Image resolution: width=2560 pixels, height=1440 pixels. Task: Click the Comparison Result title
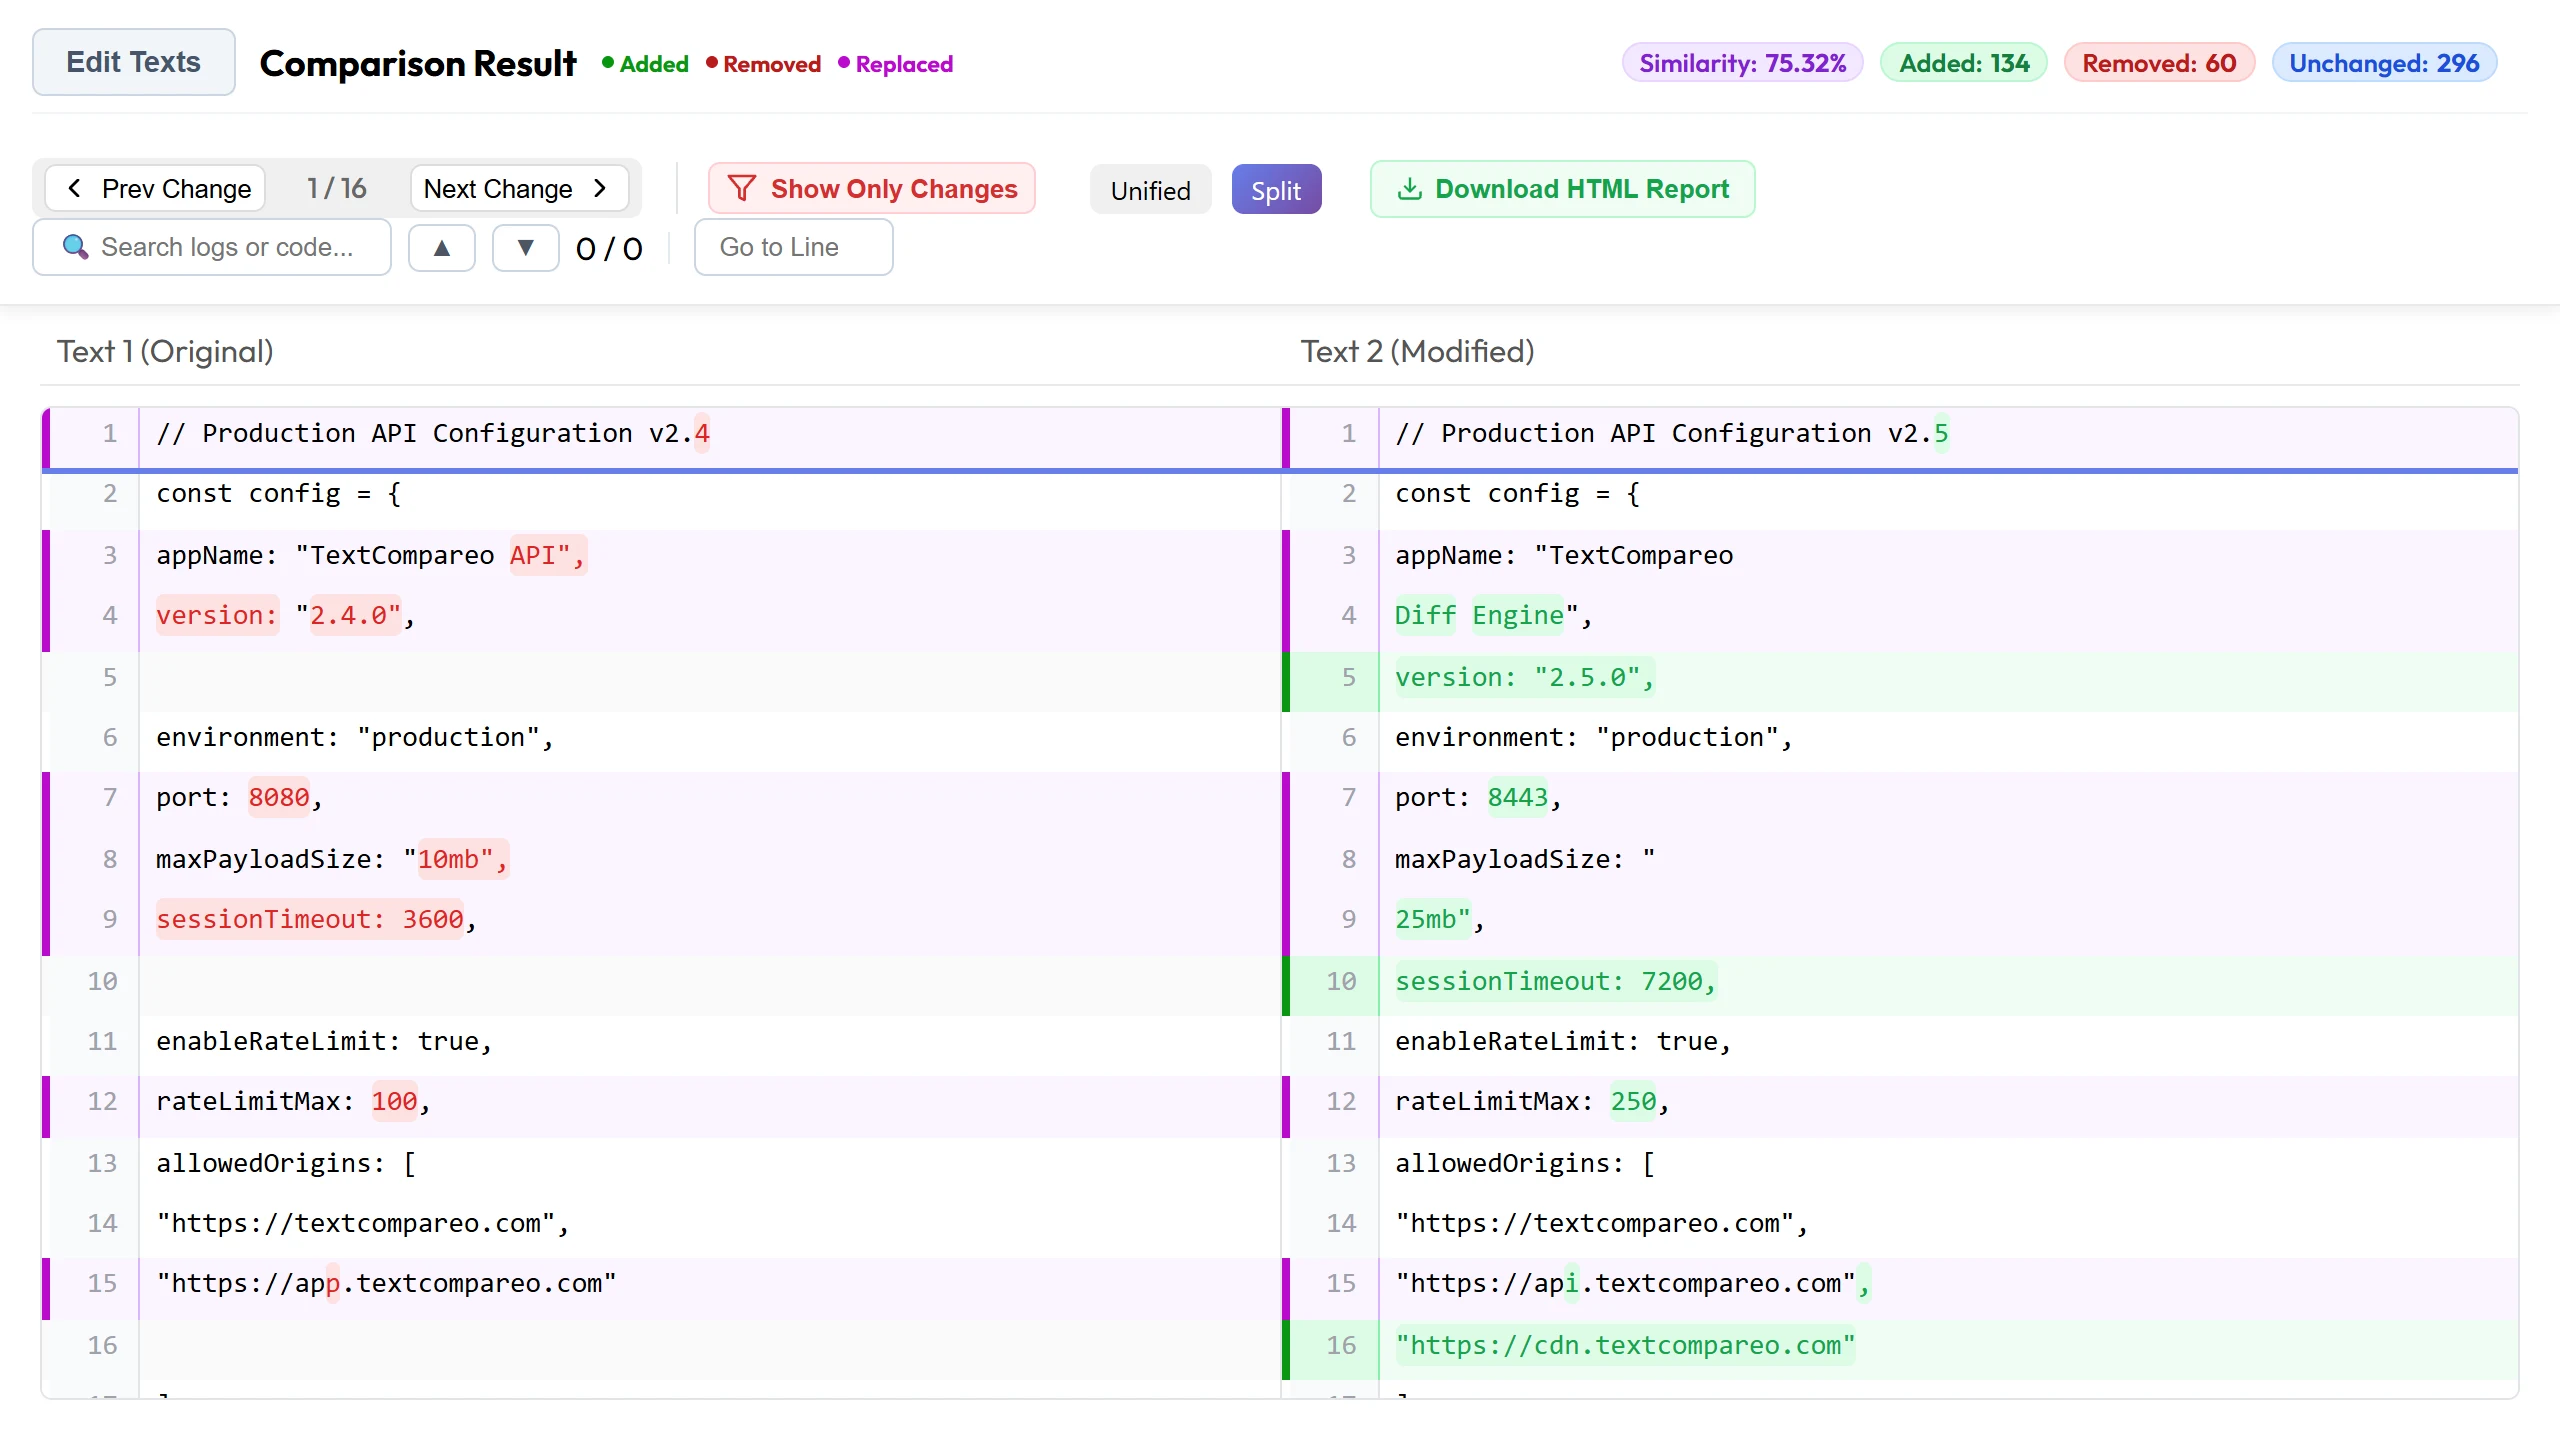coord(418,63)
